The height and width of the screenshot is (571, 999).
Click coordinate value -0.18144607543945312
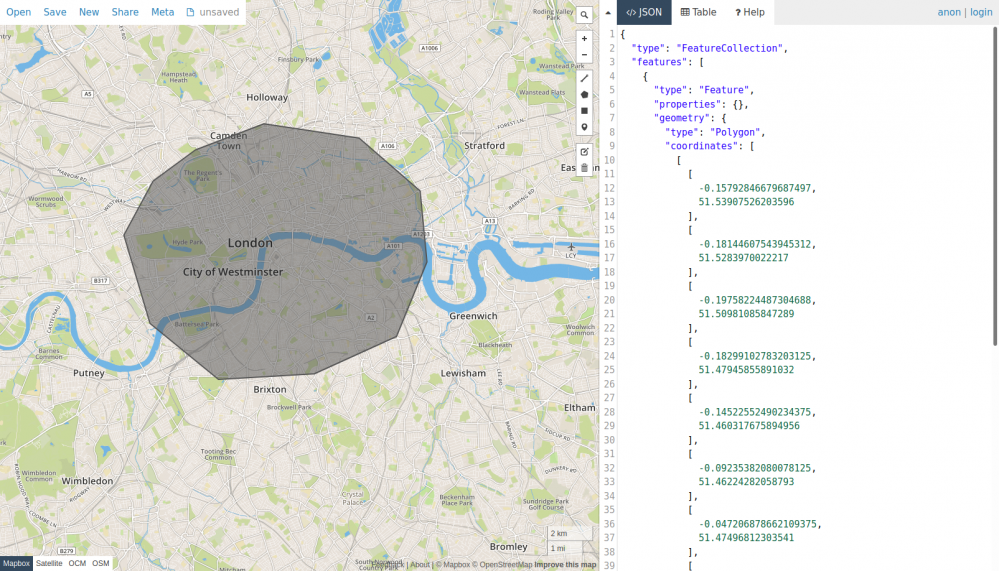(755, 245)
